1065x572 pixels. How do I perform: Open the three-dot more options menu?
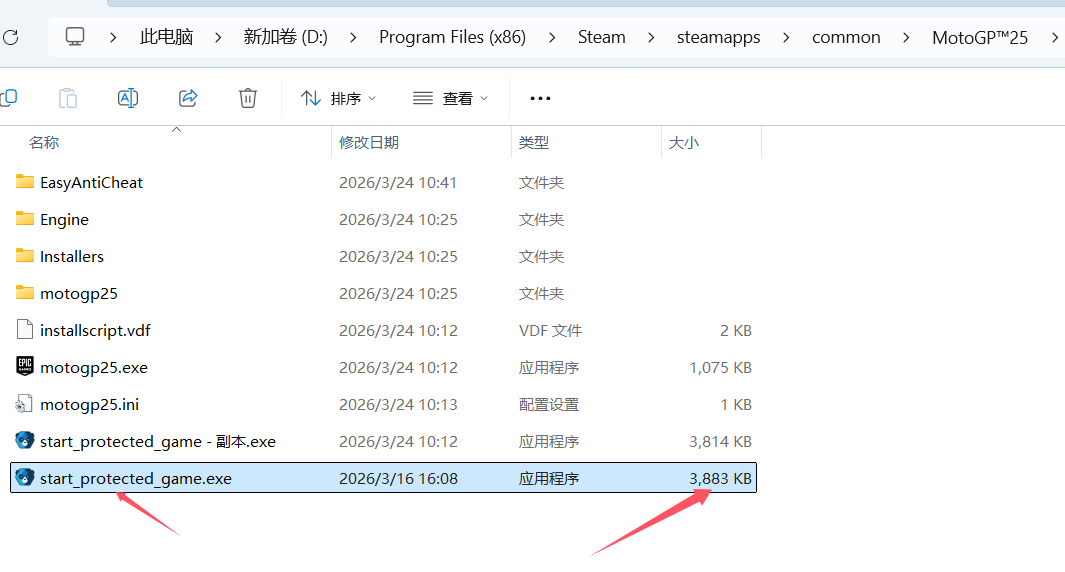(540, 98)
